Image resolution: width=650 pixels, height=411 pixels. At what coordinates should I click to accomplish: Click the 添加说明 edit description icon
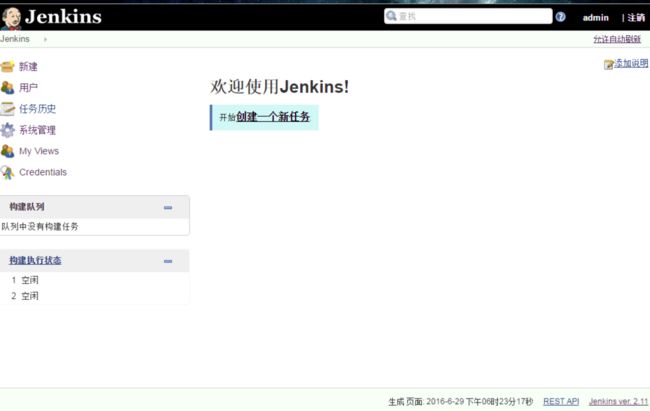(609, 64)
